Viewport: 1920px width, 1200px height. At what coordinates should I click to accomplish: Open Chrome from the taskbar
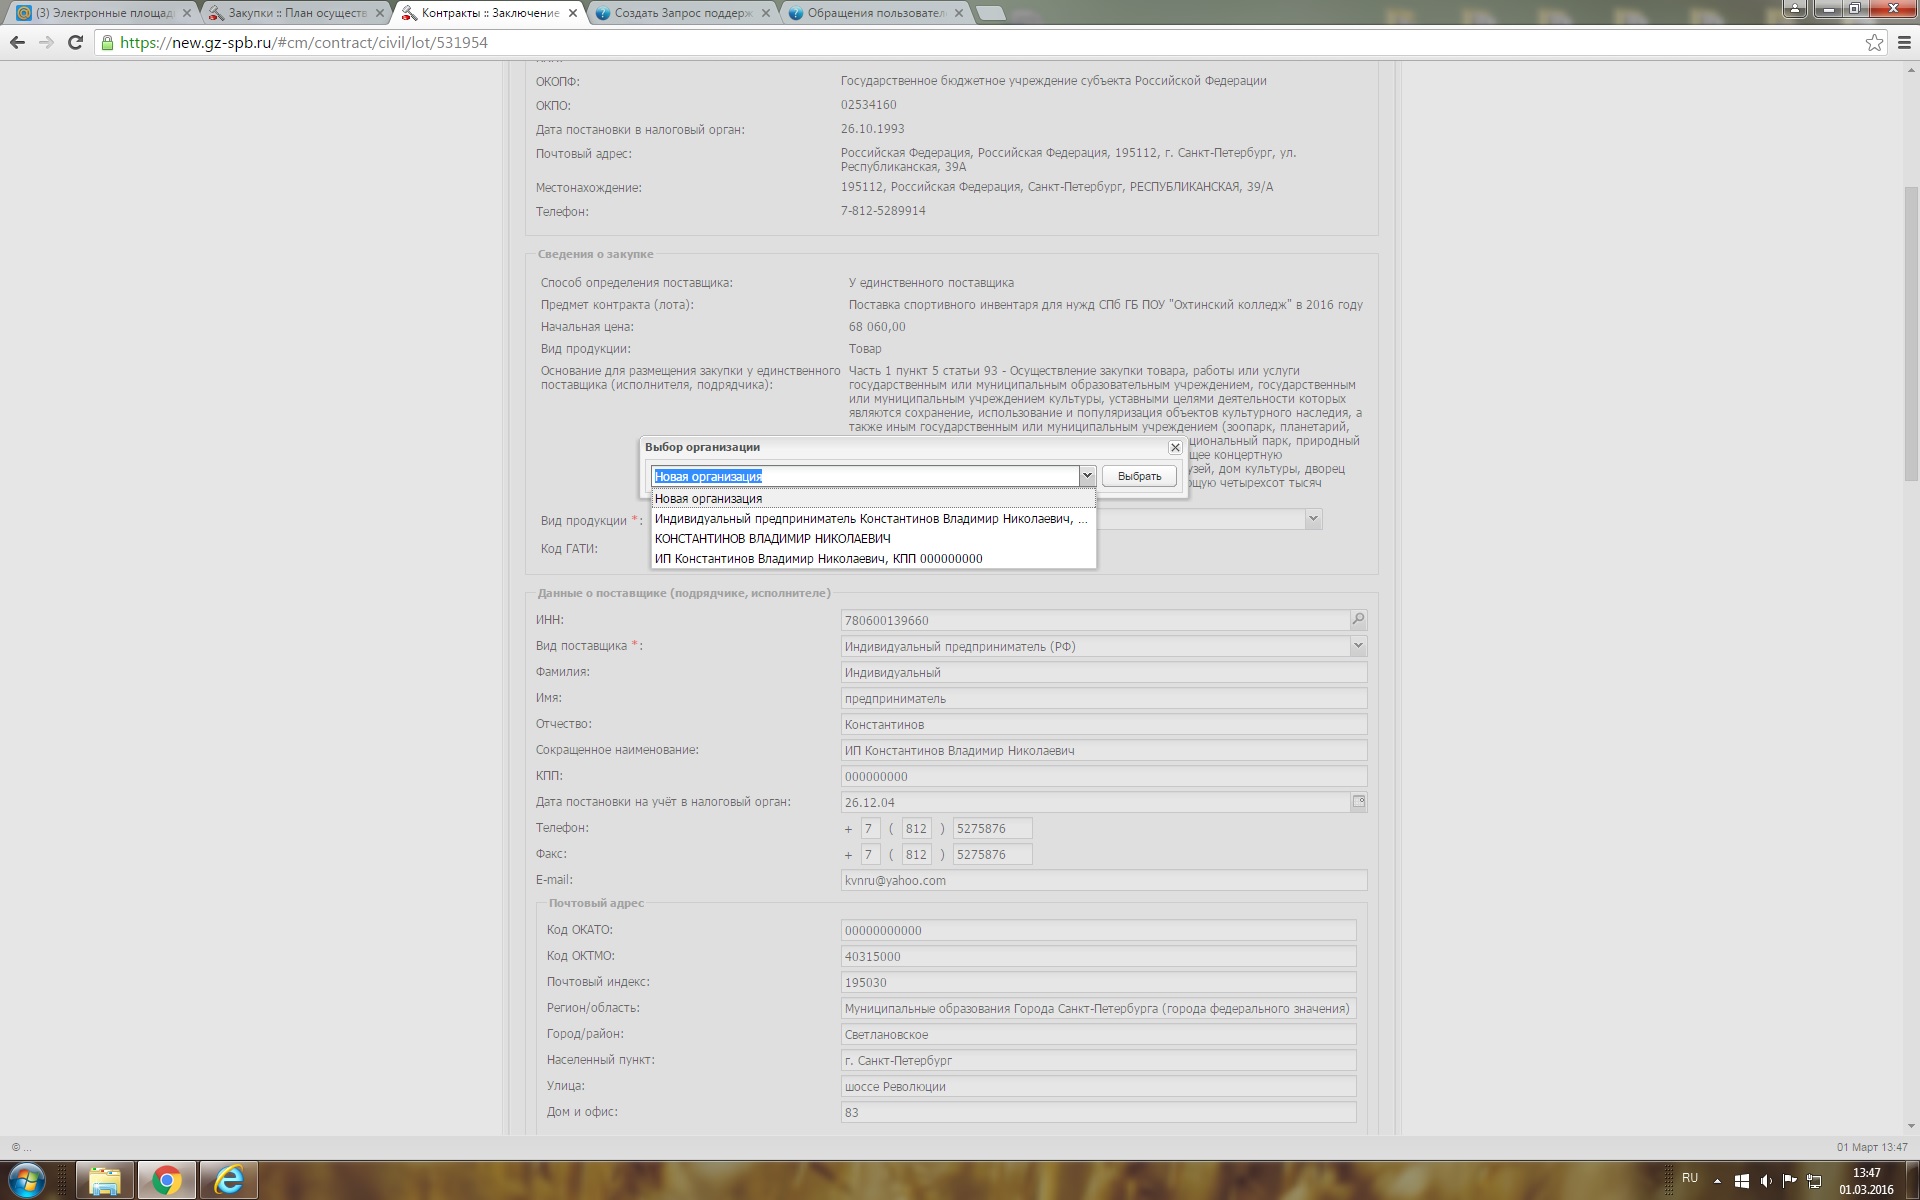tap(167, 1180)
